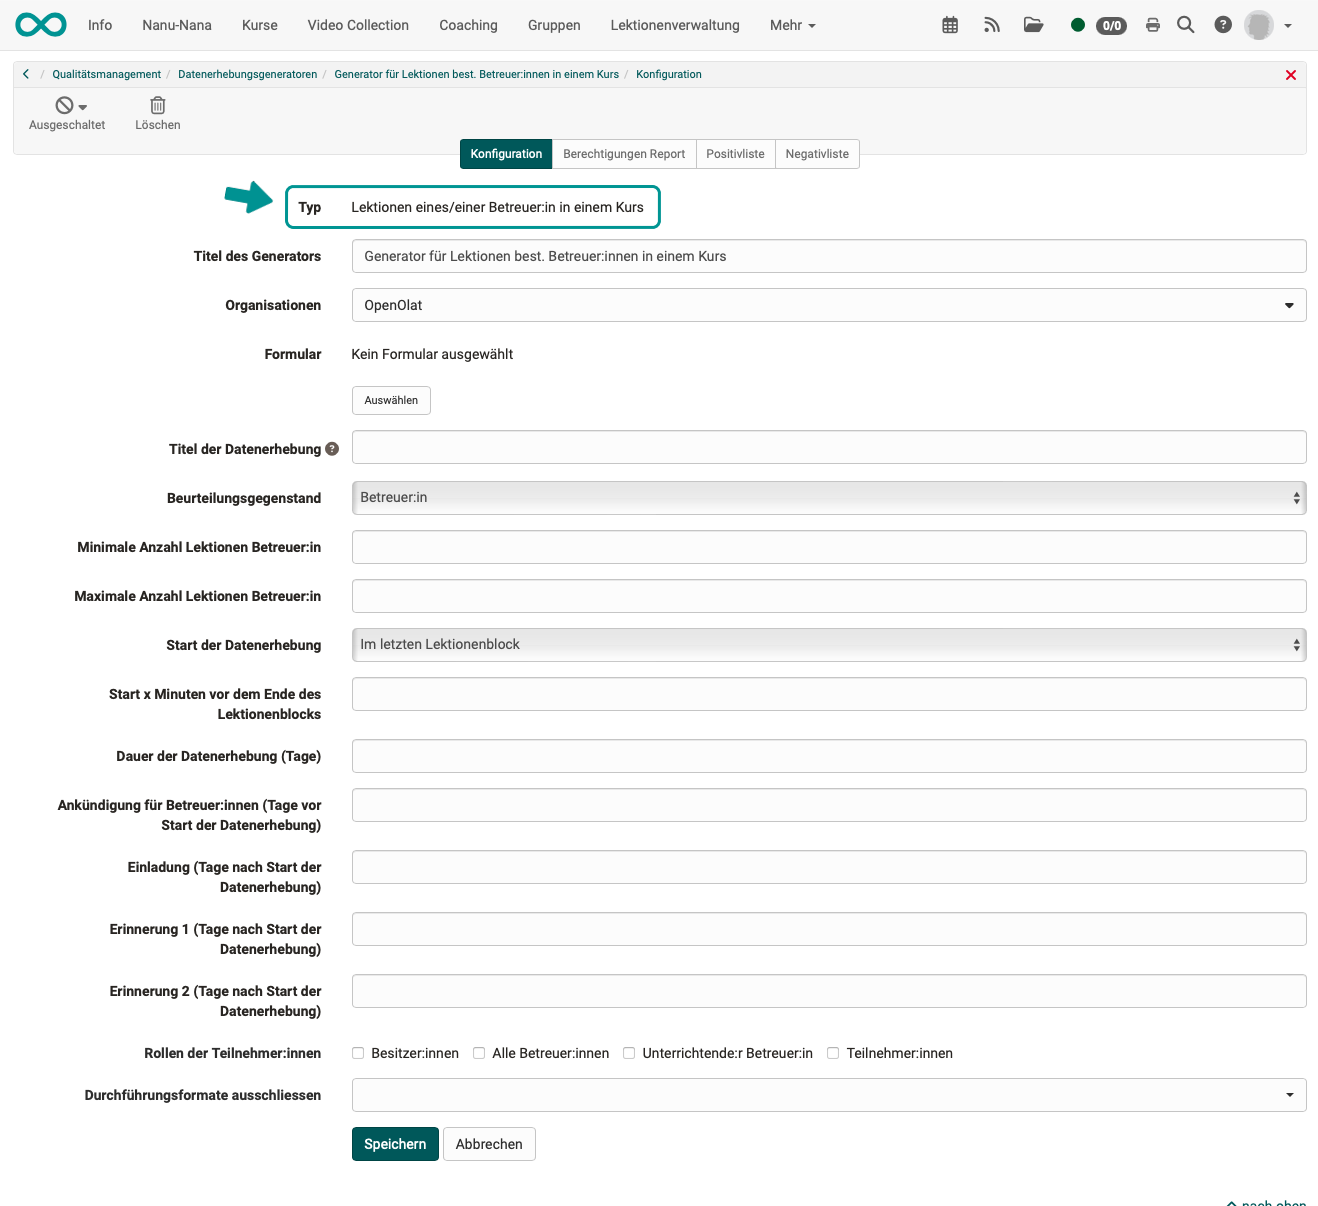Enable the Teilnehmer:innen checkbox
The height and width of the screenshot is (1206, 1318).
[832, 1053]
